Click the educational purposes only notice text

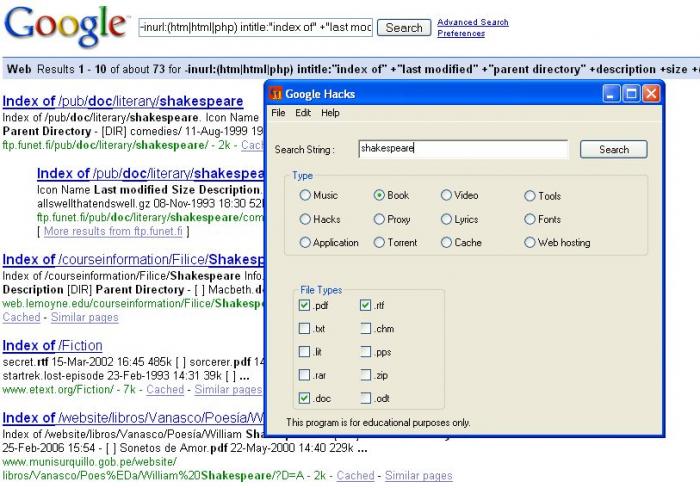(378, 422)
